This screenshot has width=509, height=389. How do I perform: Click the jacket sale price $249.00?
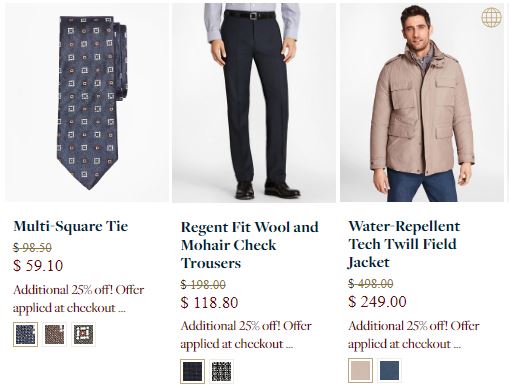point(377,302)
